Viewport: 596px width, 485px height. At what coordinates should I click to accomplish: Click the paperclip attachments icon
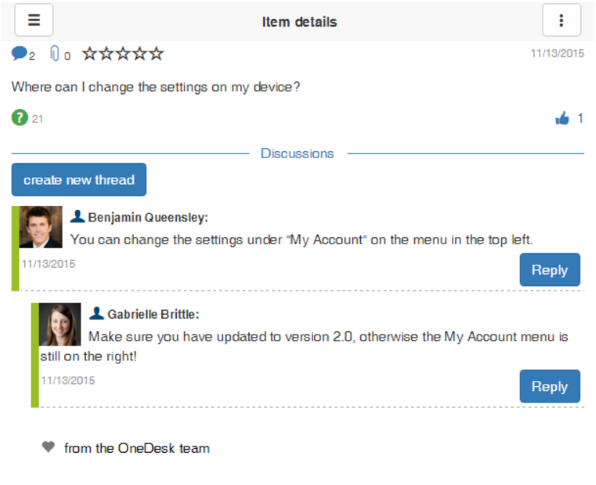coord(55,53)
